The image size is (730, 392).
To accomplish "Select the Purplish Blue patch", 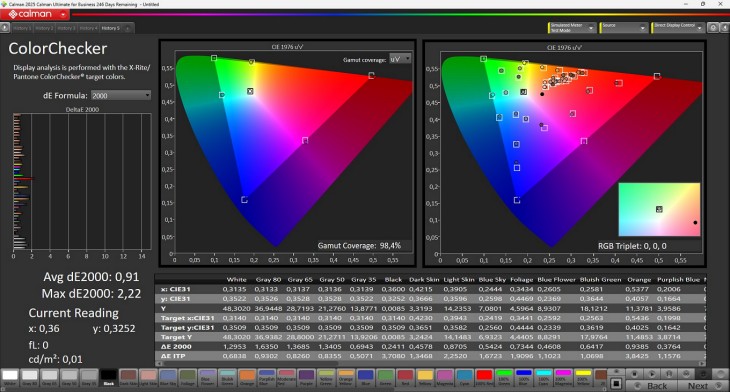I will click(267, 378).
